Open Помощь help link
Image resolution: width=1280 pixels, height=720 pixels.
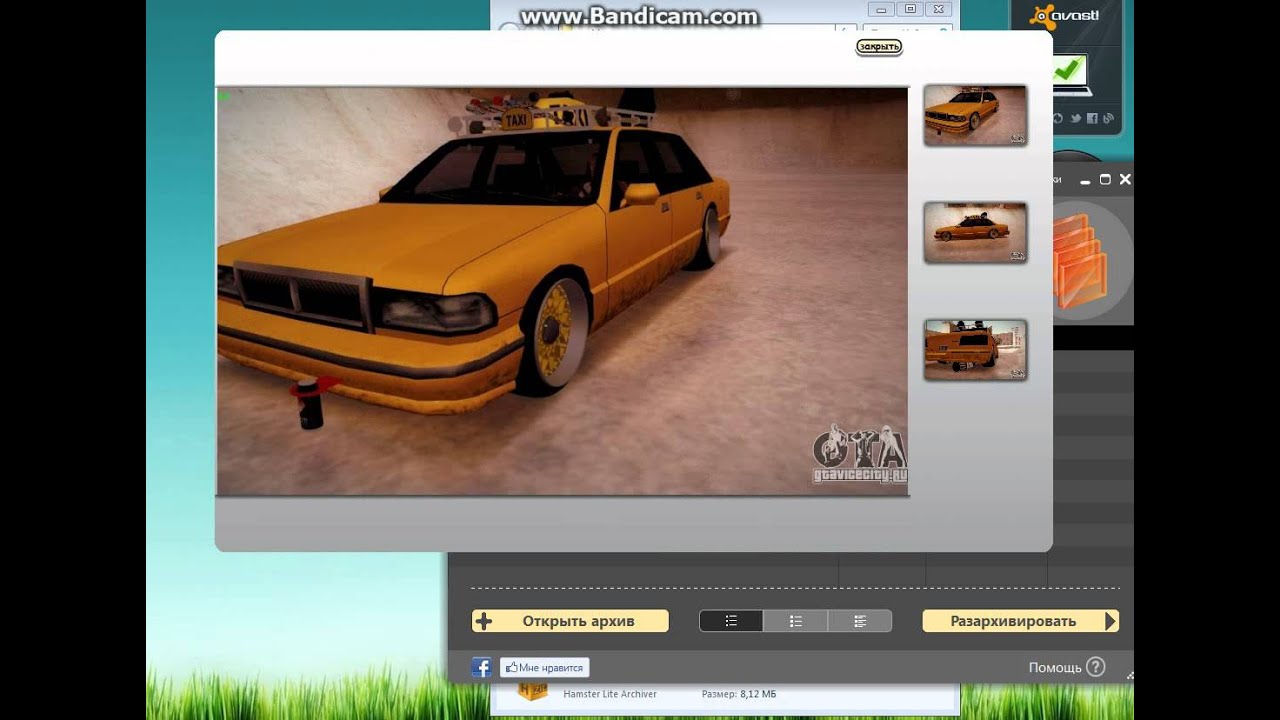click(x=1055, y=667)
